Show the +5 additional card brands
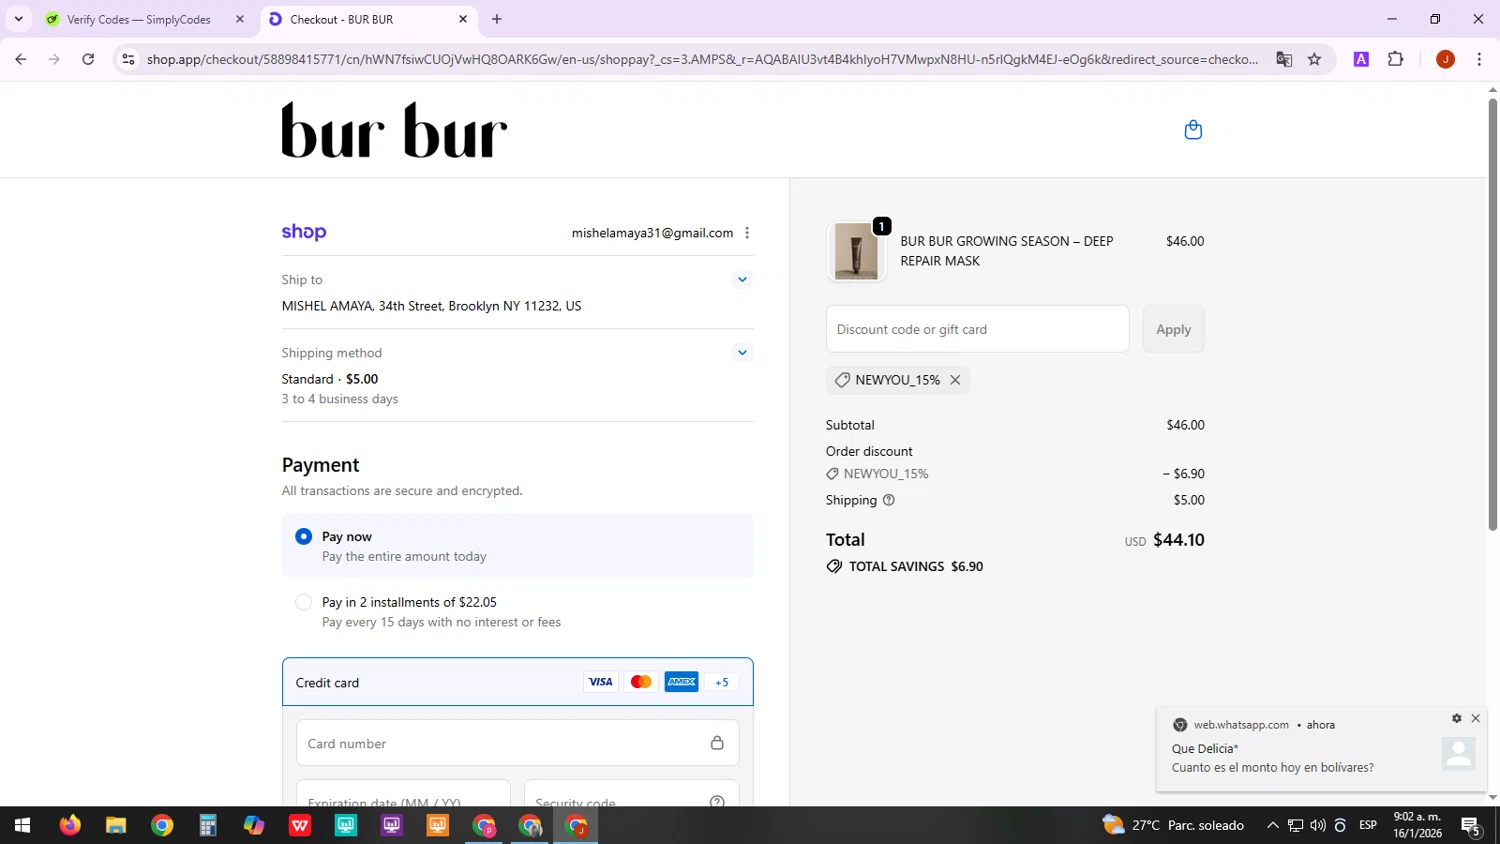1500x844 pixels. (x=722, y=682)
